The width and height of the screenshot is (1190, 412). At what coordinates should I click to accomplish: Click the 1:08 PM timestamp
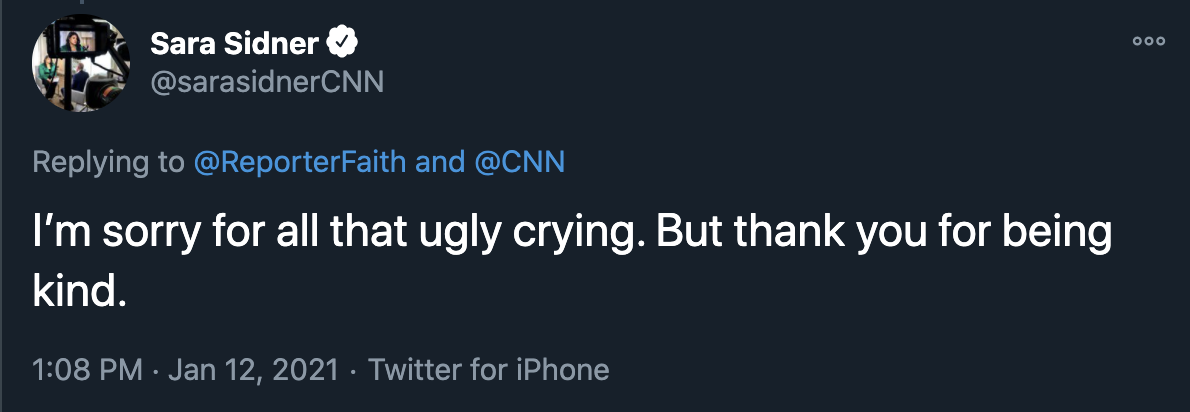point(87,370)
